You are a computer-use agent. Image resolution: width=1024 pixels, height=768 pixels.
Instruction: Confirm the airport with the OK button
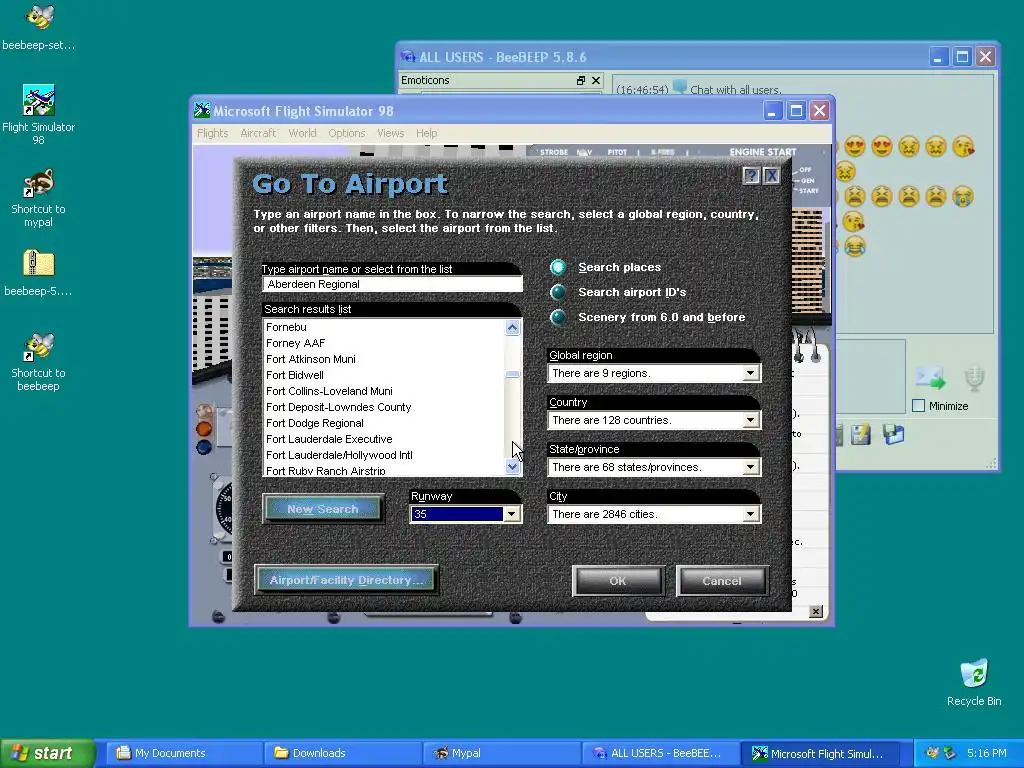(x=618, y=581)
